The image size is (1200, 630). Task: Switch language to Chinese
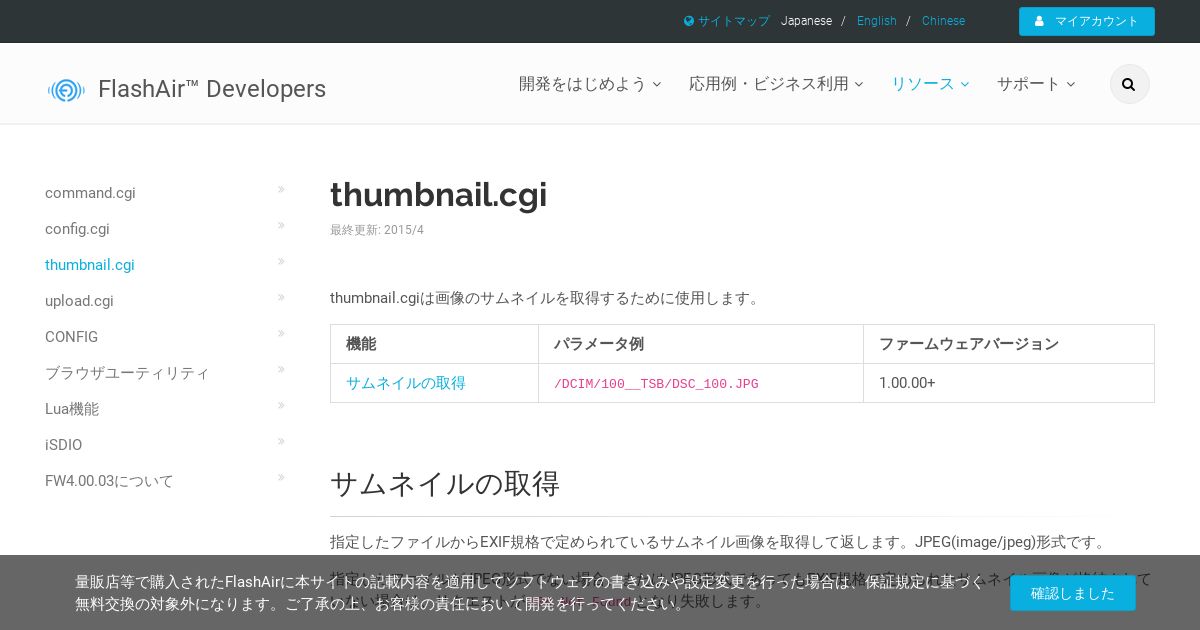pyautogui.click(x=943, y=21)
